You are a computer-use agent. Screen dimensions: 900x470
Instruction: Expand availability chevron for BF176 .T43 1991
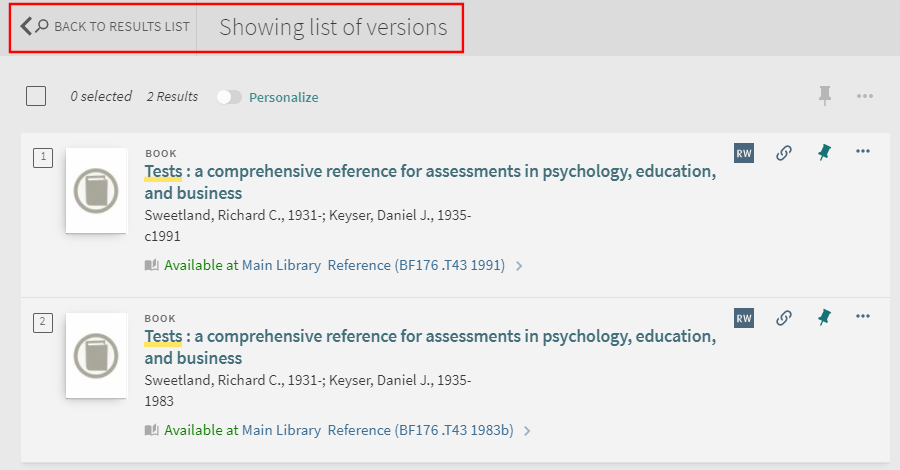tap(519, 266)
